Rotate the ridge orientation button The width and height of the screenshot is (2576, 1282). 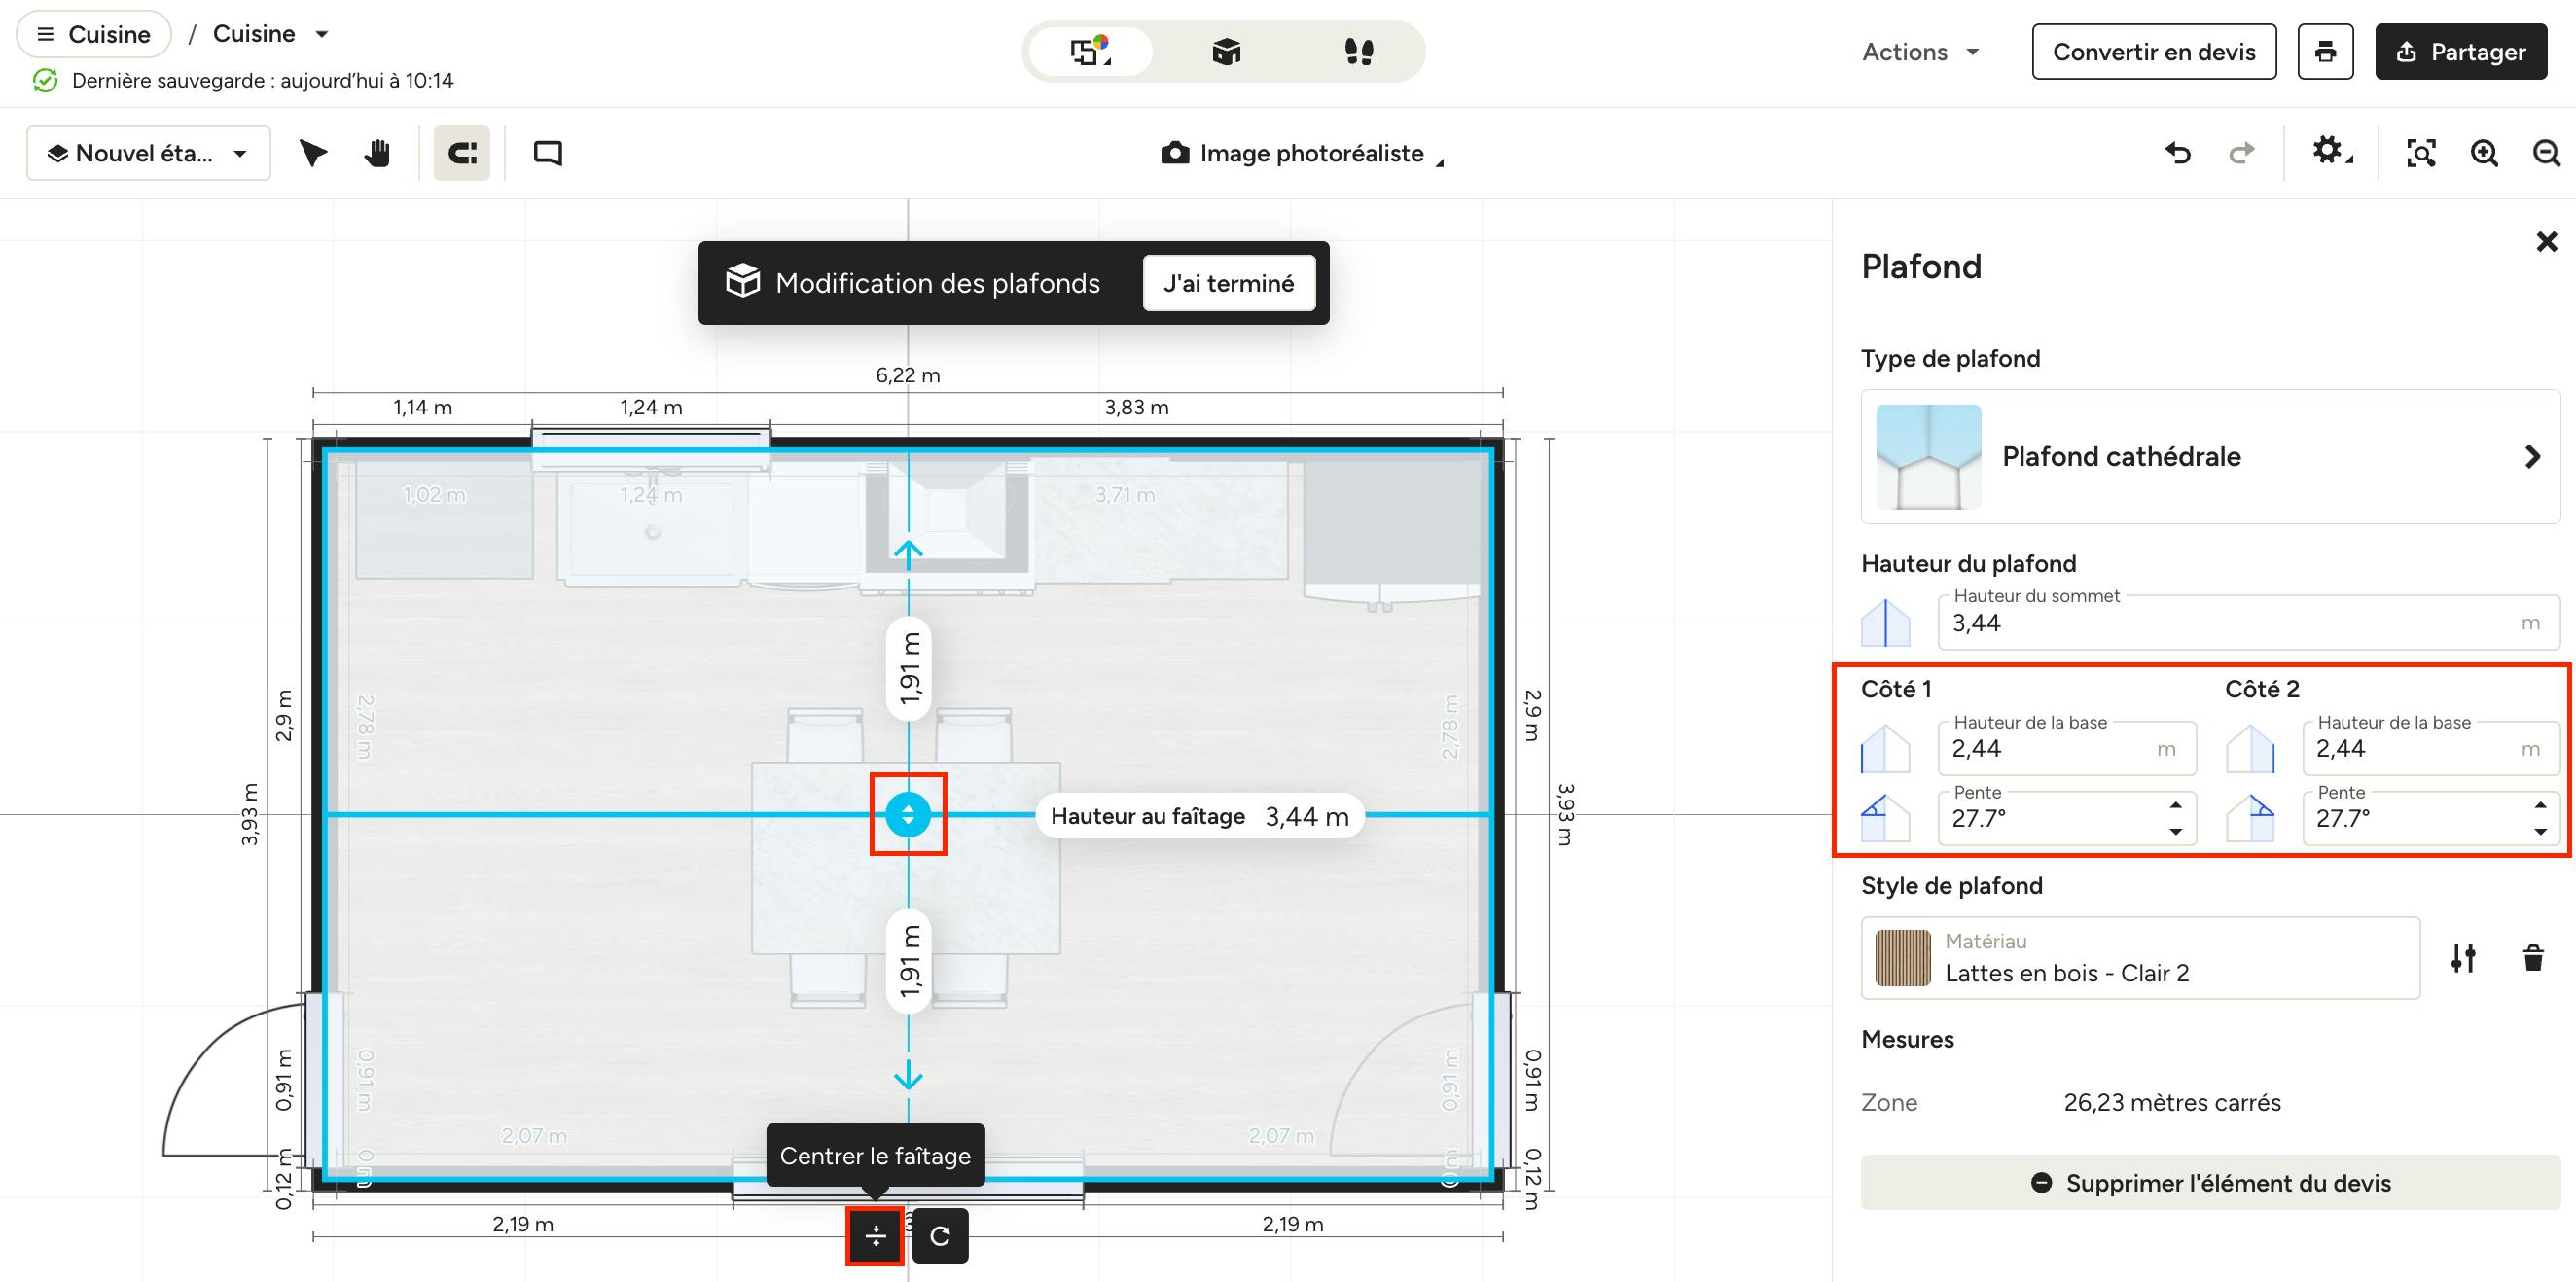[940, 1236]
